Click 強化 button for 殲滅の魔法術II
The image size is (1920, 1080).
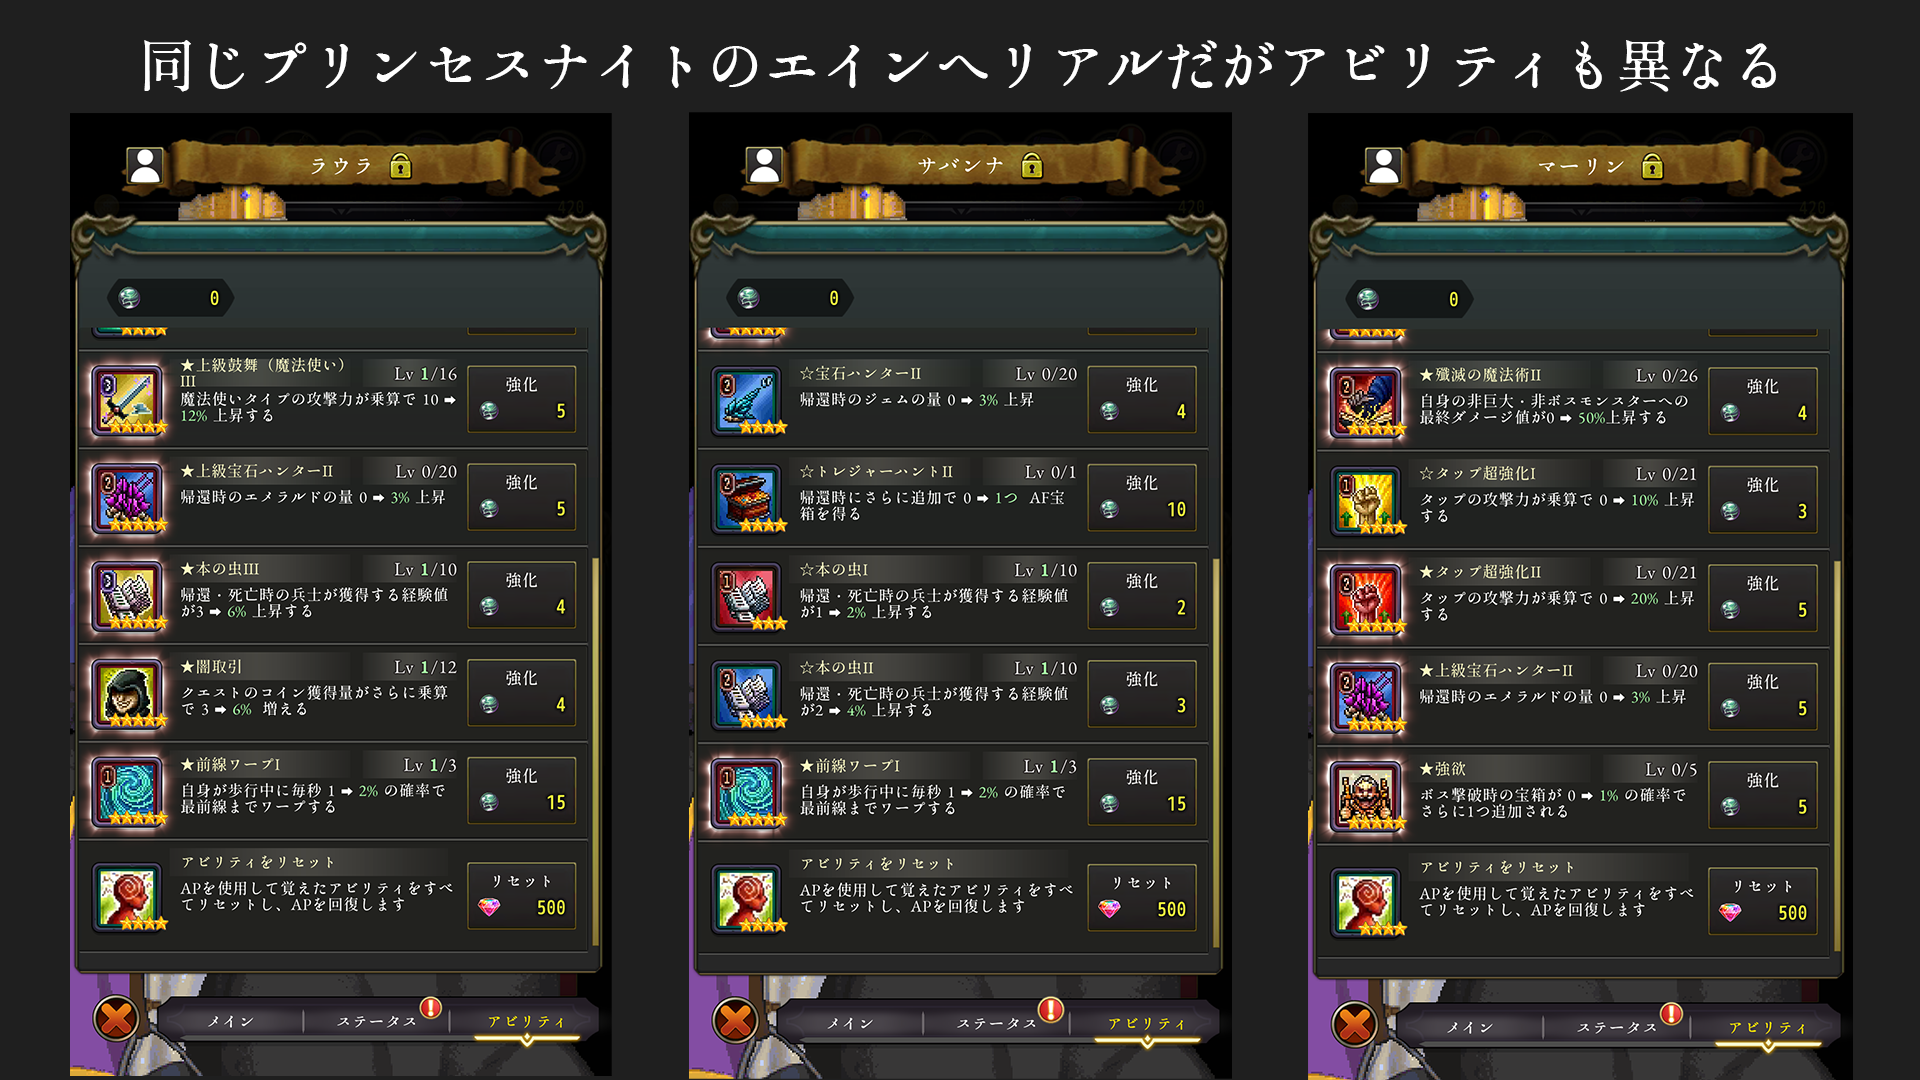1763,400
